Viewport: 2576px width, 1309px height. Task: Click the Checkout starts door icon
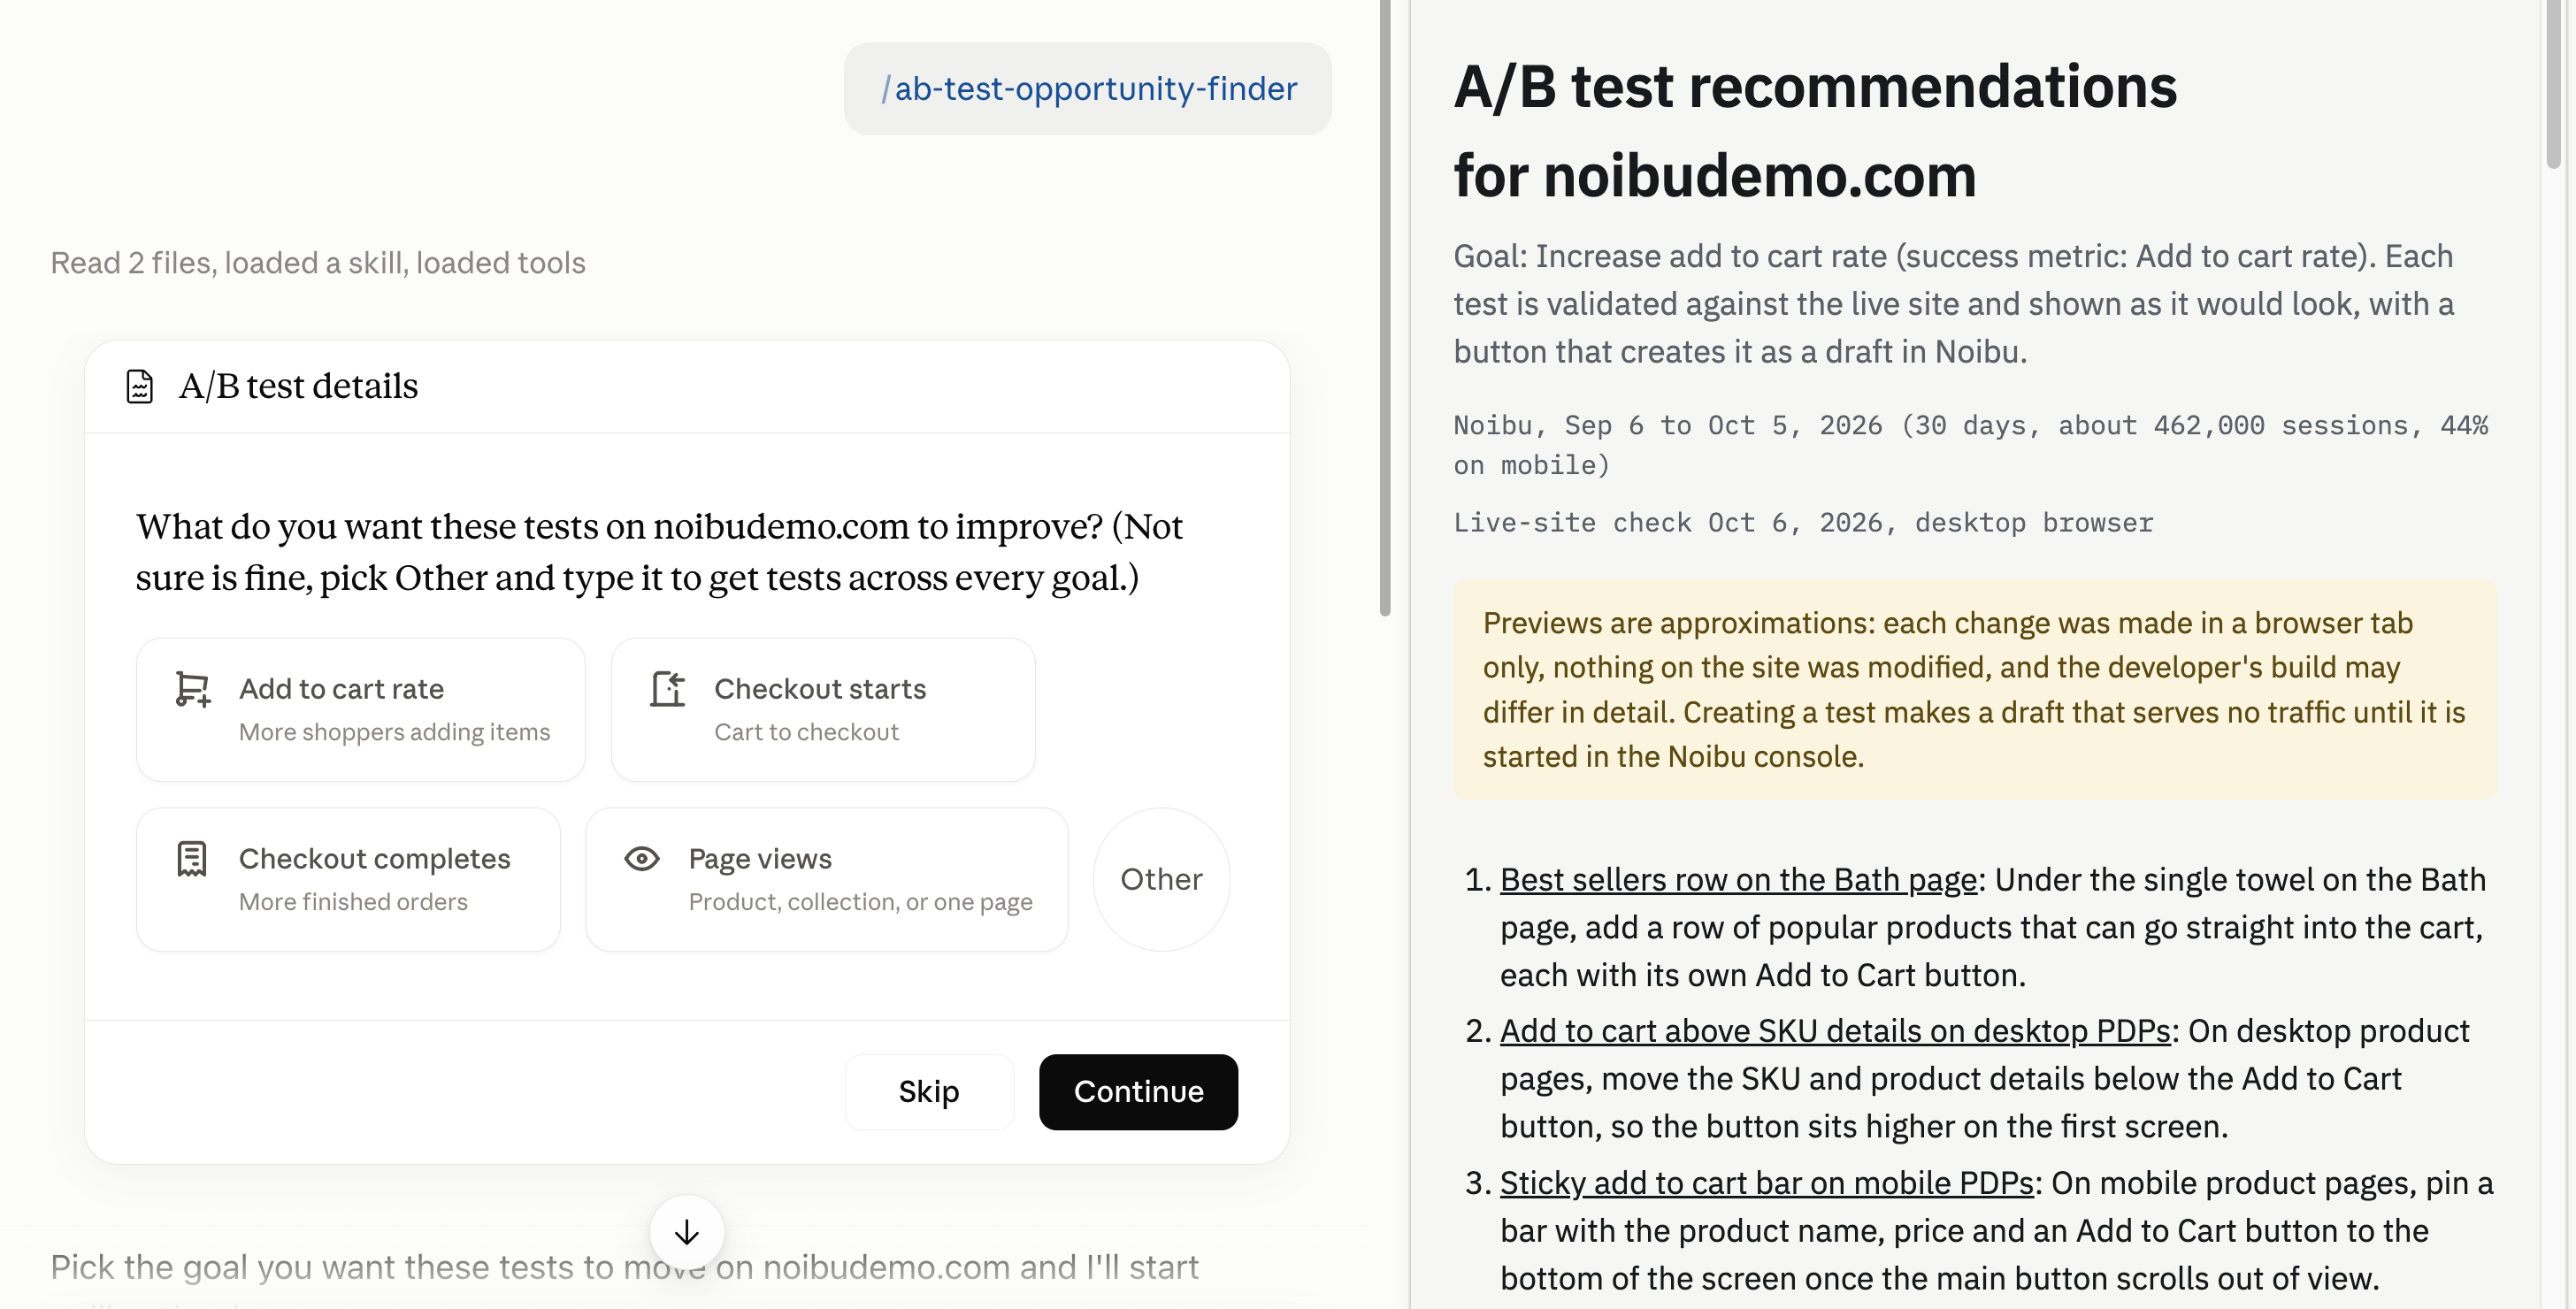coord(667,689)
